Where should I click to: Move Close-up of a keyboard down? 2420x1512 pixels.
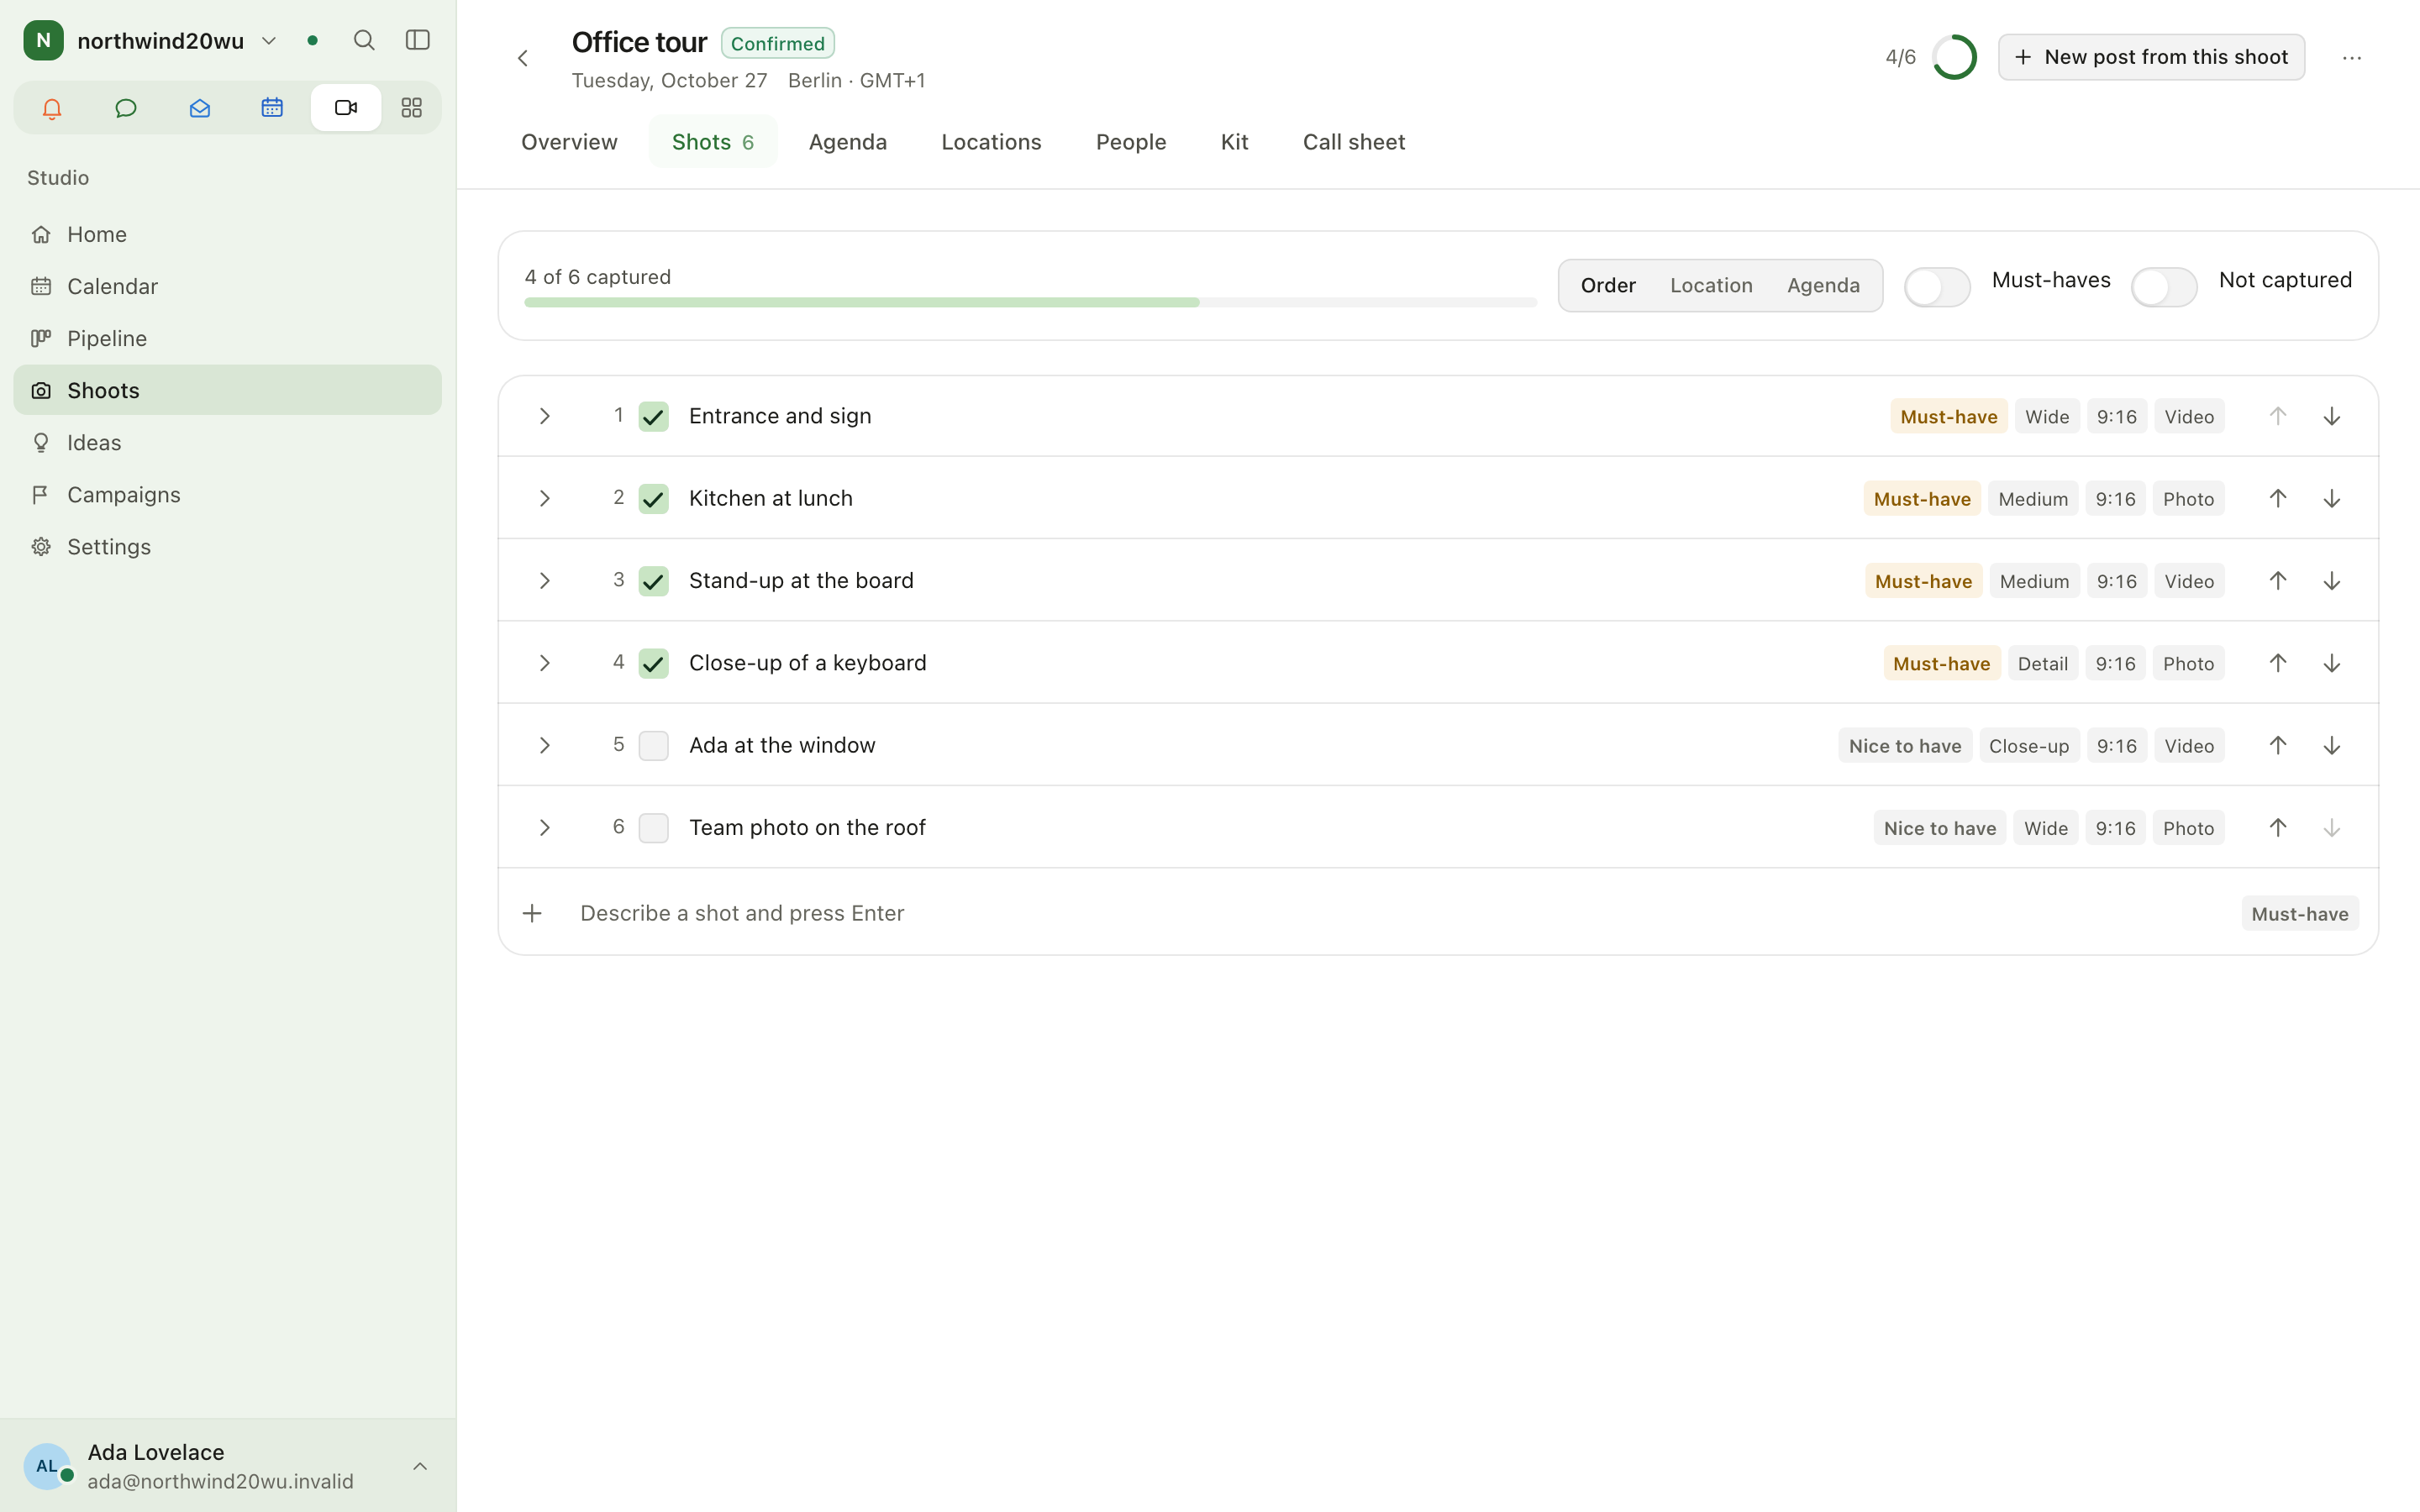[x=2332, y=663]
